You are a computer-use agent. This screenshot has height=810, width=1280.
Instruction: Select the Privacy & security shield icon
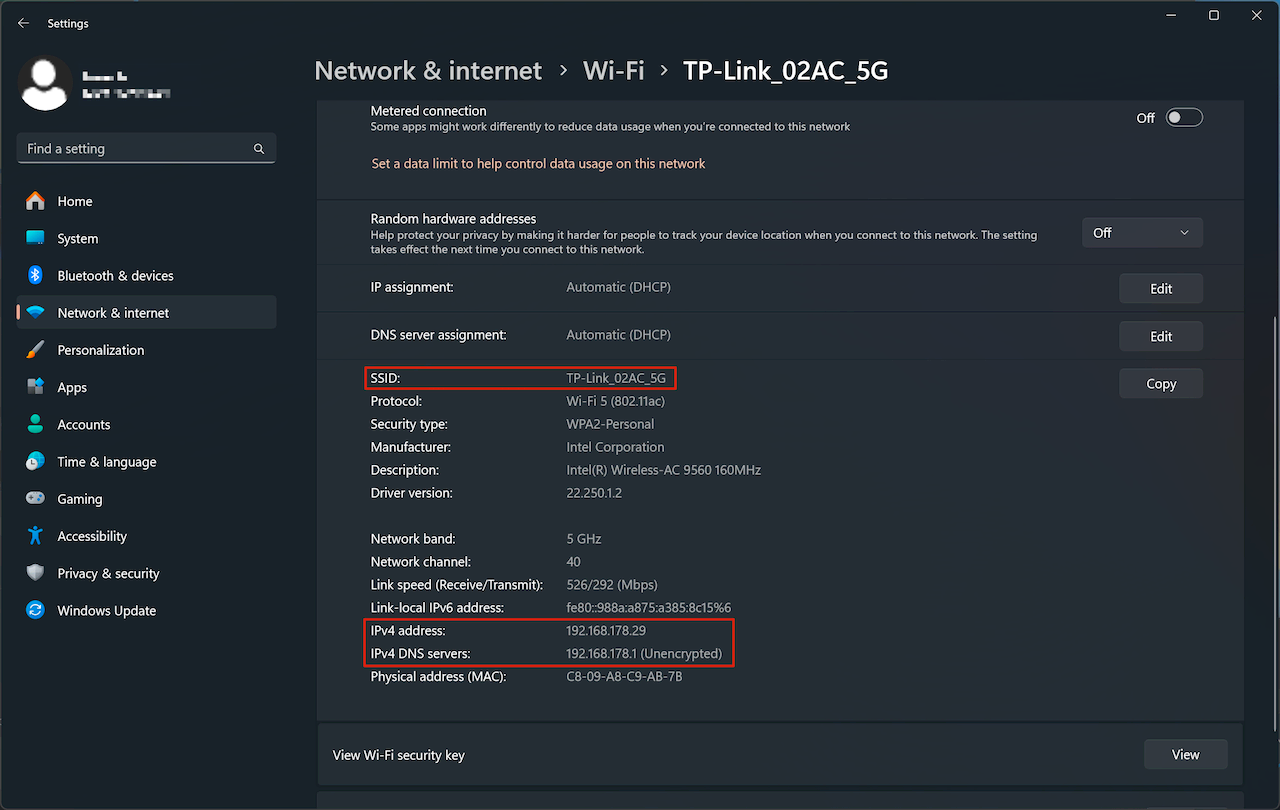pyautogui.click(x=35, y=573)
